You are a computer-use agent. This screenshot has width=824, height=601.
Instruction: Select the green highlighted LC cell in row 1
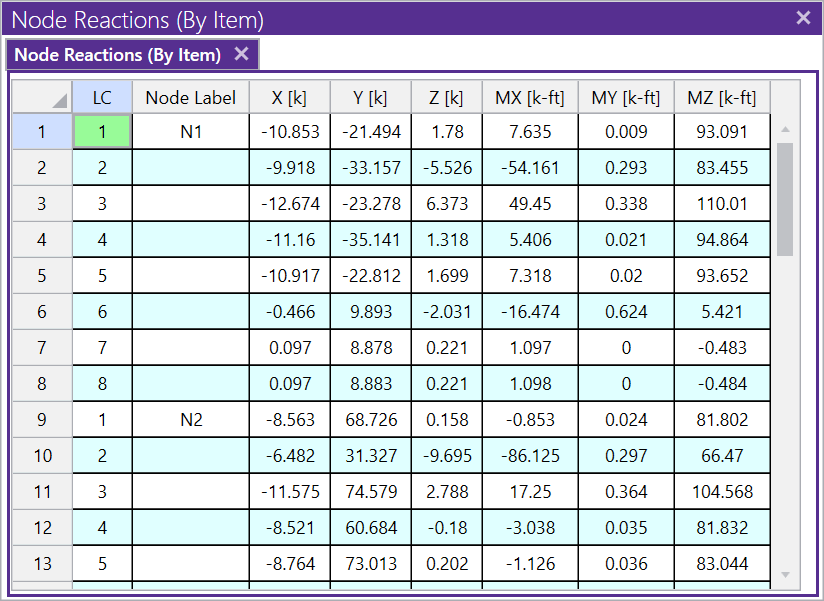102,132
